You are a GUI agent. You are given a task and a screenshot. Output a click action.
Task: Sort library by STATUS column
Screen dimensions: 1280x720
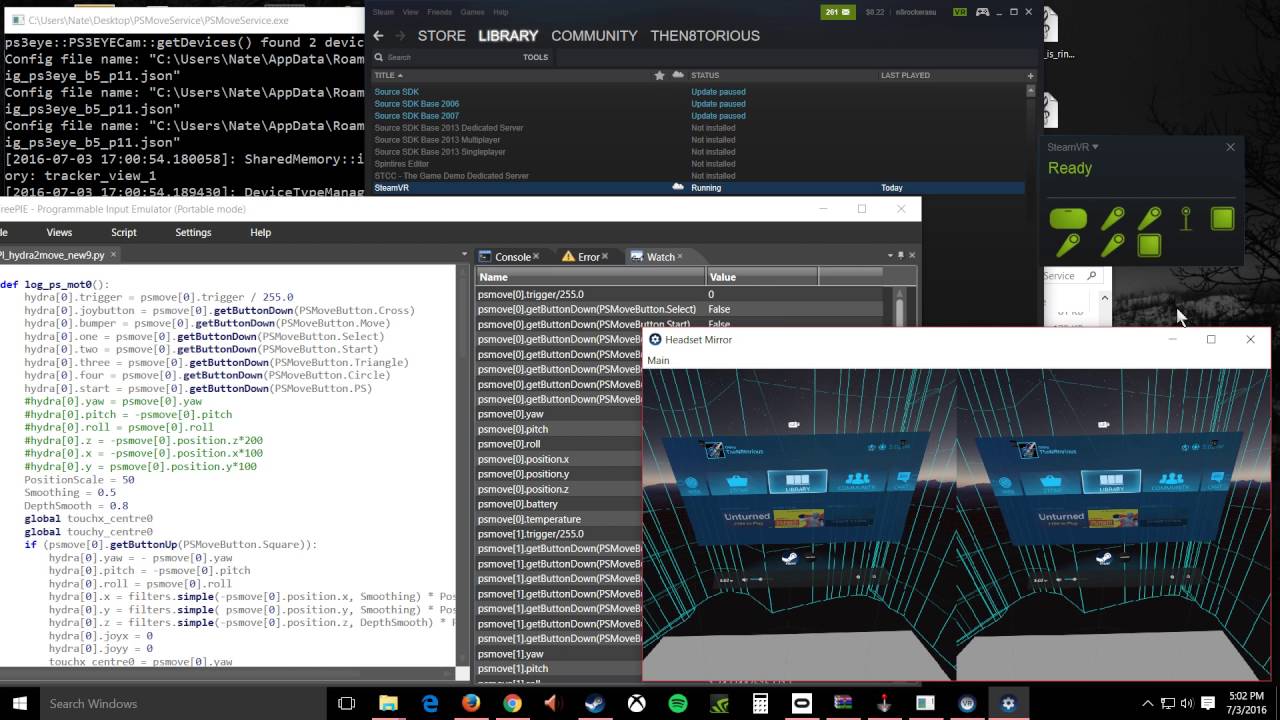(705, 75)
